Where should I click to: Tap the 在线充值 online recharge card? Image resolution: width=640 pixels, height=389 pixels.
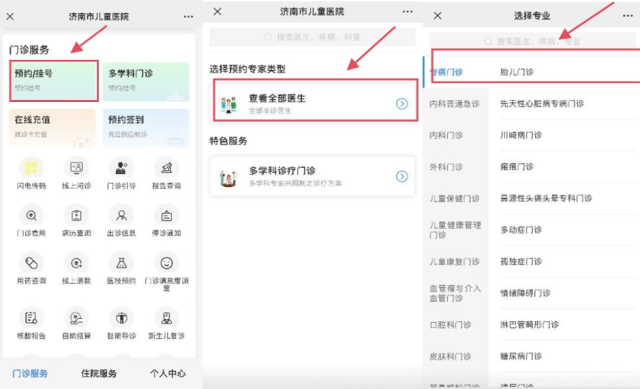(52, 128)
